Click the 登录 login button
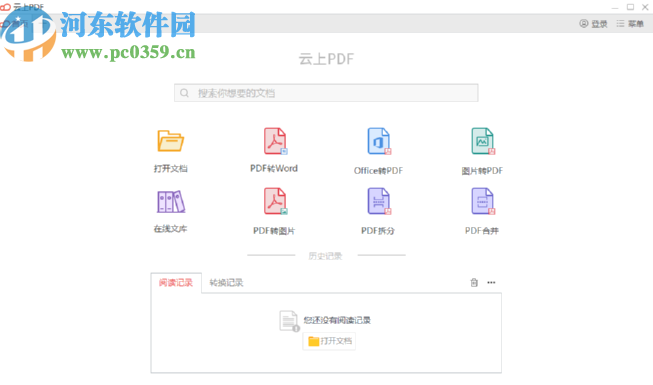653x385 pixels. coord(593,24)
